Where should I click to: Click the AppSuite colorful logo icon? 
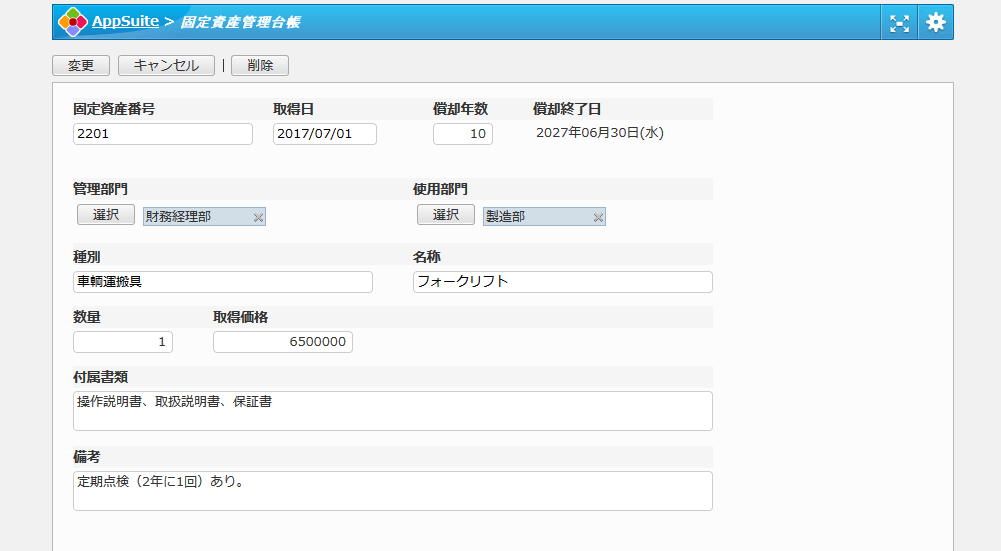point(72,22)
